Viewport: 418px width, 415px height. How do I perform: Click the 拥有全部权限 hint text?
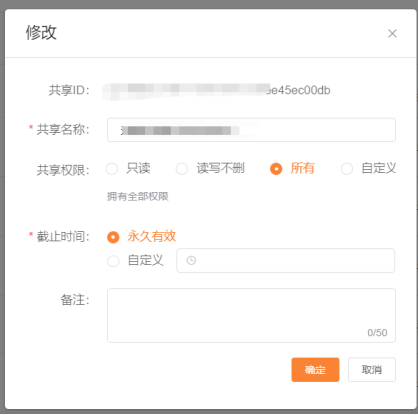[x=138, y=196]
